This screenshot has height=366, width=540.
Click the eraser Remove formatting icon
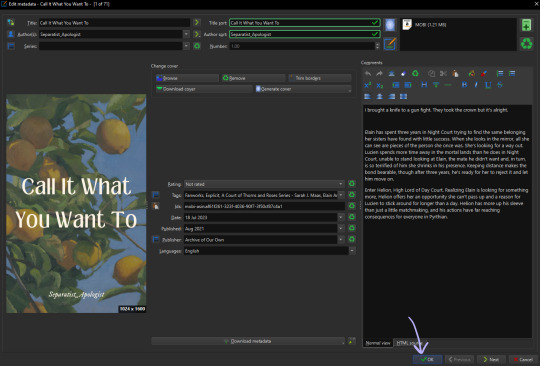coord(403,73)
